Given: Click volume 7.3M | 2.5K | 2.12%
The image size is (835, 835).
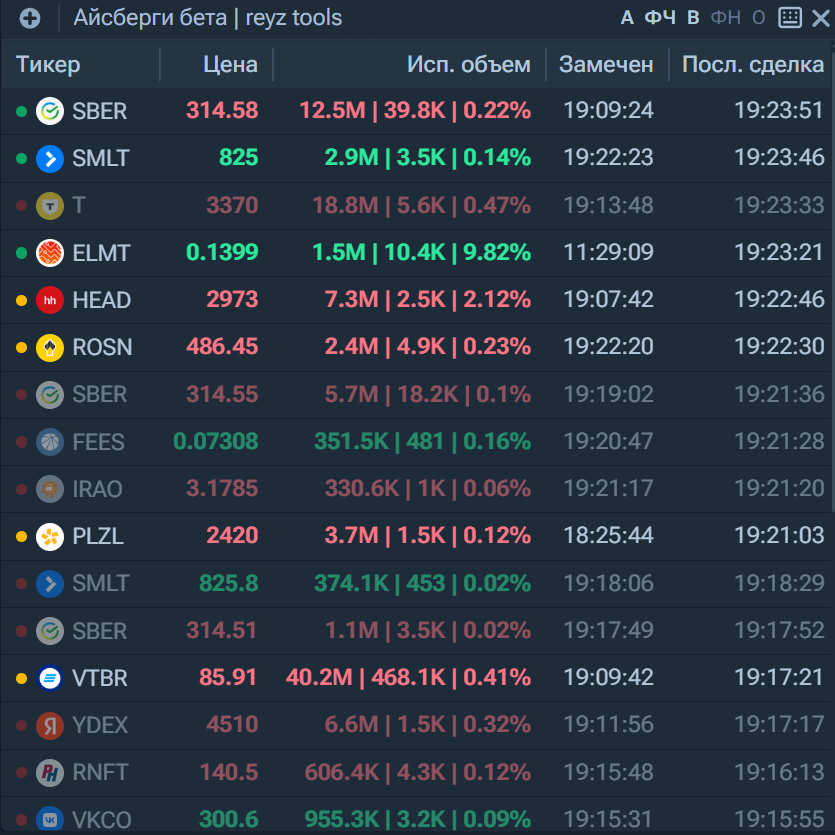Looking at the screenshot, I should coord(428,299).
